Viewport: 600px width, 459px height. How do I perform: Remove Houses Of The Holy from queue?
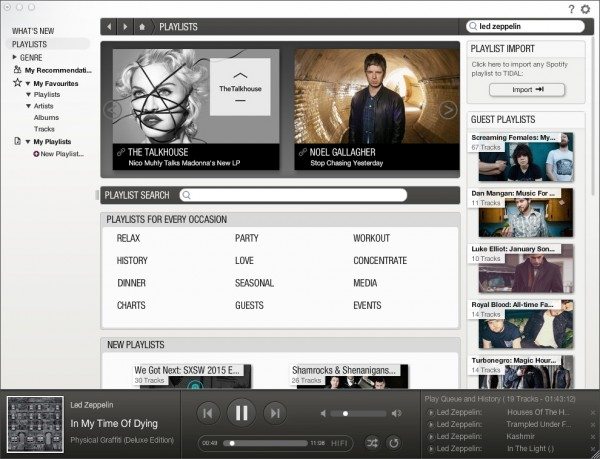click(593, 413)
